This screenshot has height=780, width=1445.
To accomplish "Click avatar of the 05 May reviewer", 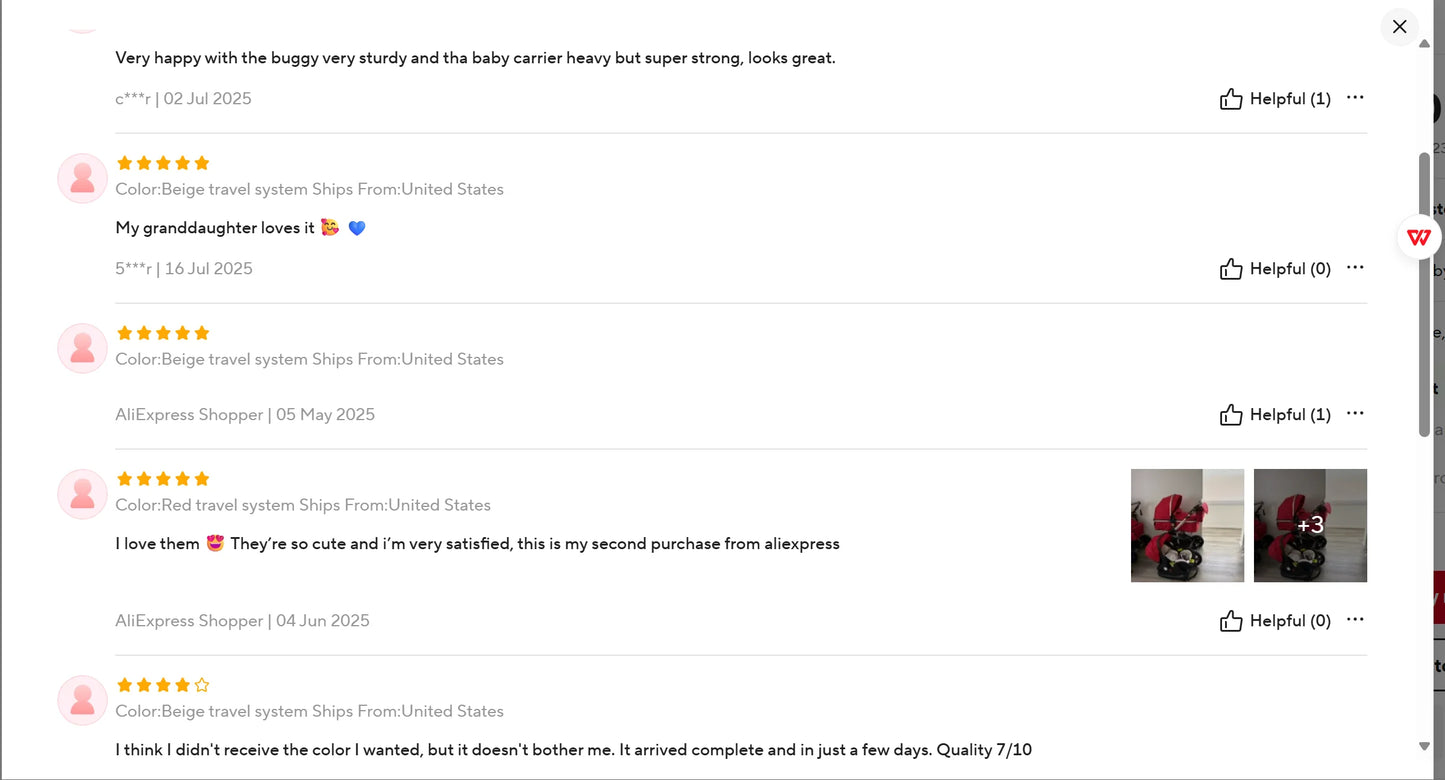I will [x=82, y=349].
